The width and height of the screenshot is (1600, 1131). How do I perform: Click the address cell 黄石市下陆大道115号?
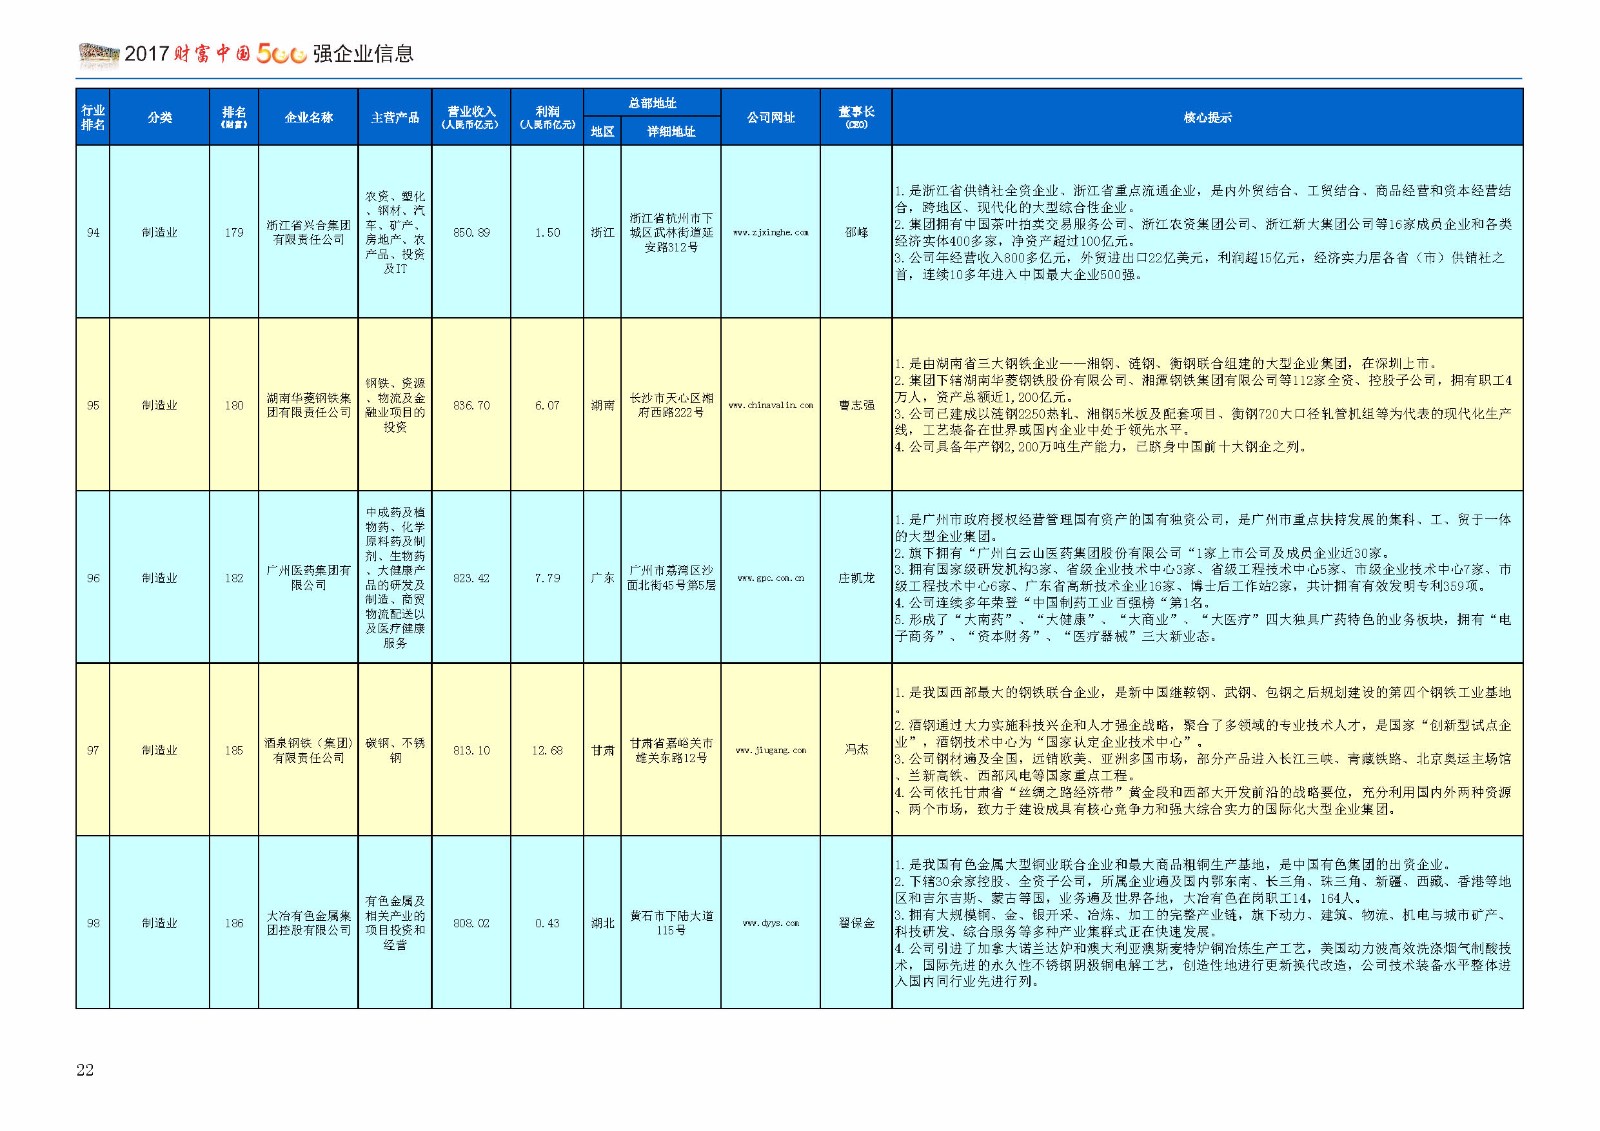[671, 923]
